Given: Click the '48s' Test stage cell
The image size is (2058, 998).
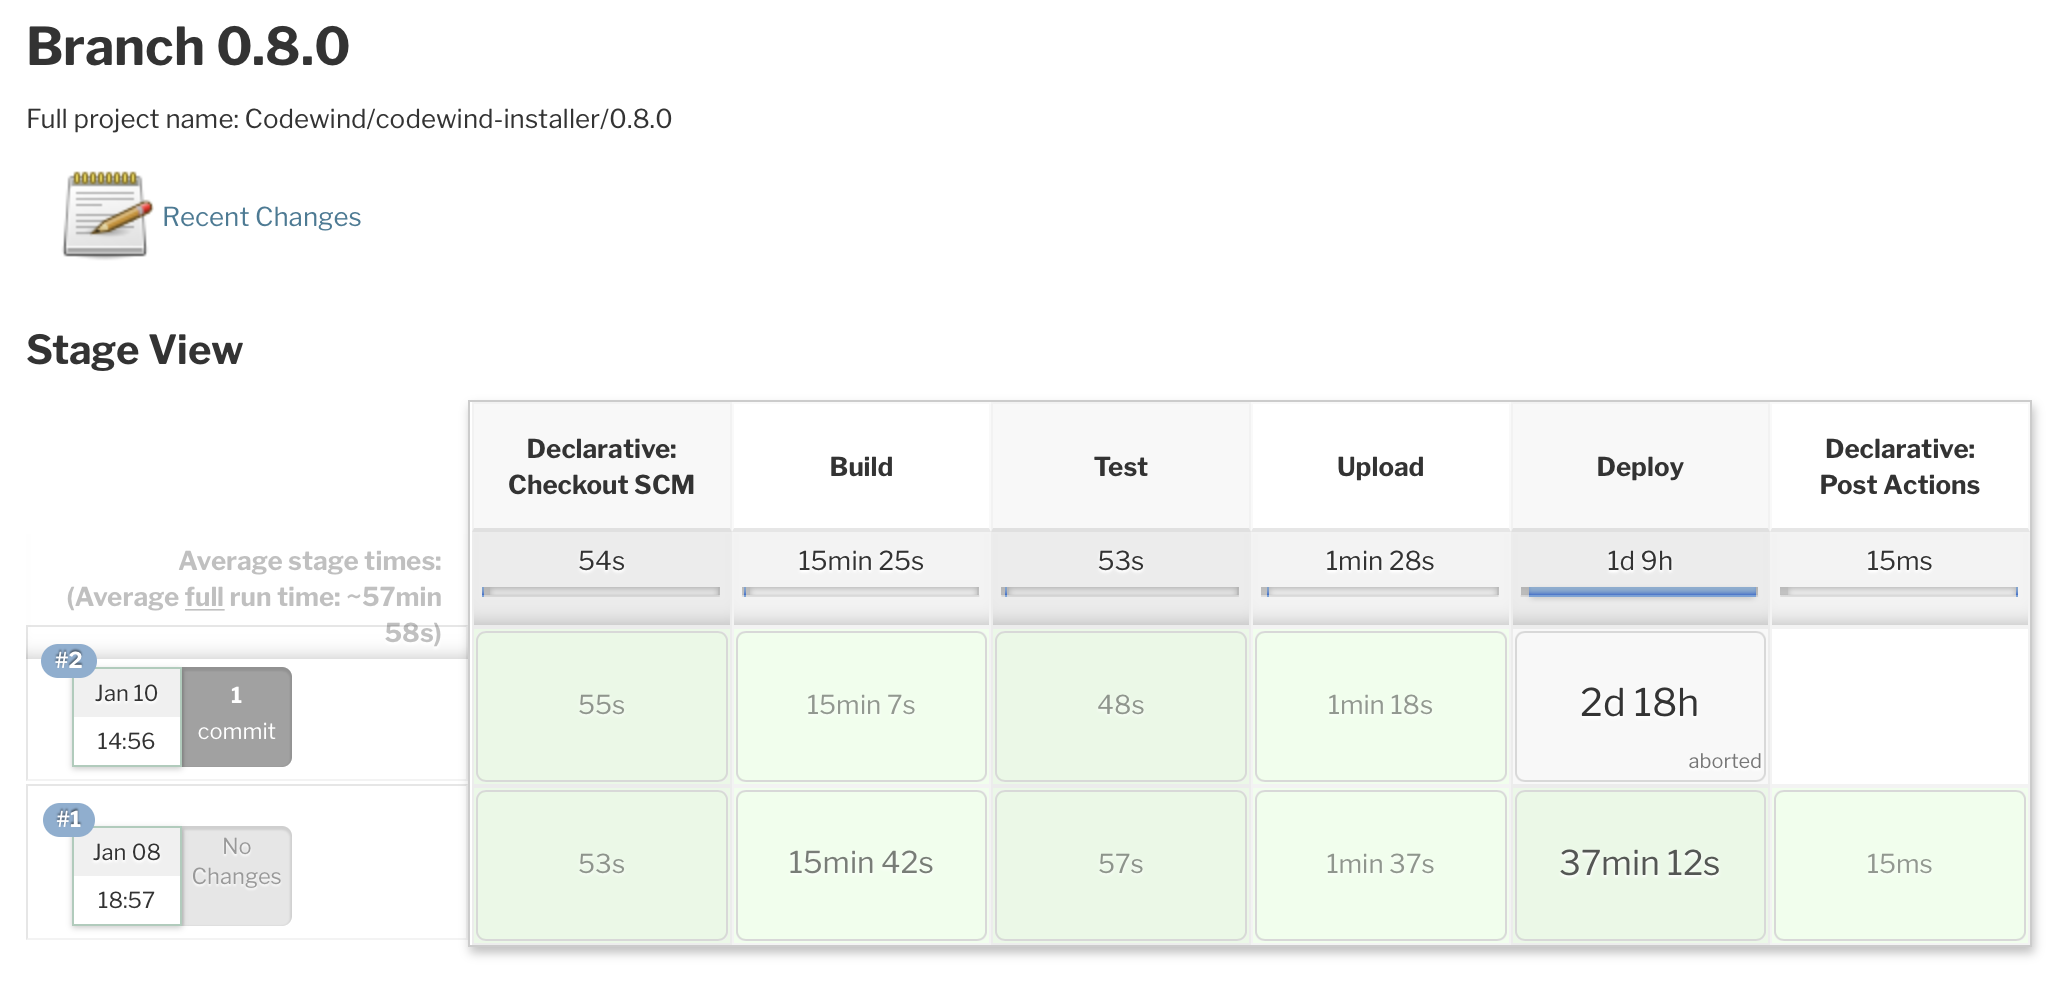Looking at the screenshot, I should tap(1120, 705).
